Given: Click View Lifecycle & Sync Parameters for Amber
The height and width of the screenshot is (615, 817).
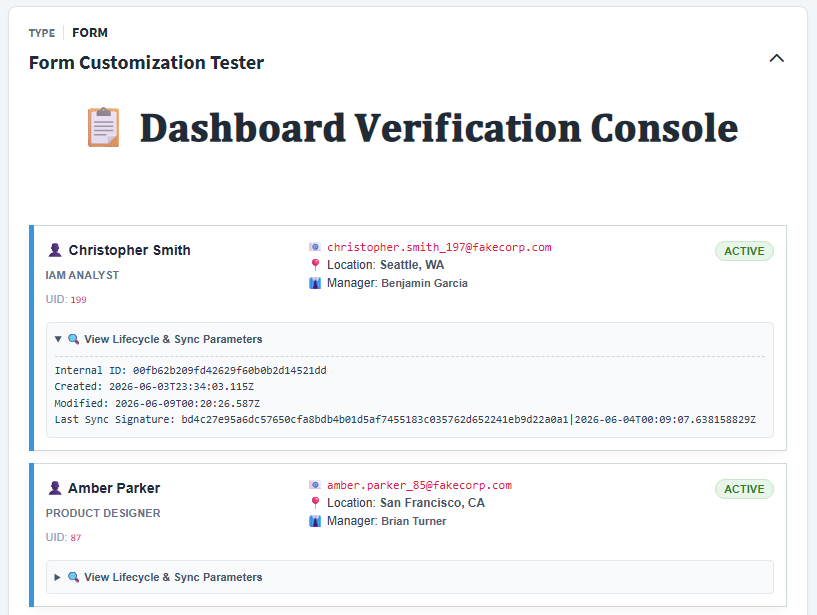Looking at the screenshot, I should (173, 577).
